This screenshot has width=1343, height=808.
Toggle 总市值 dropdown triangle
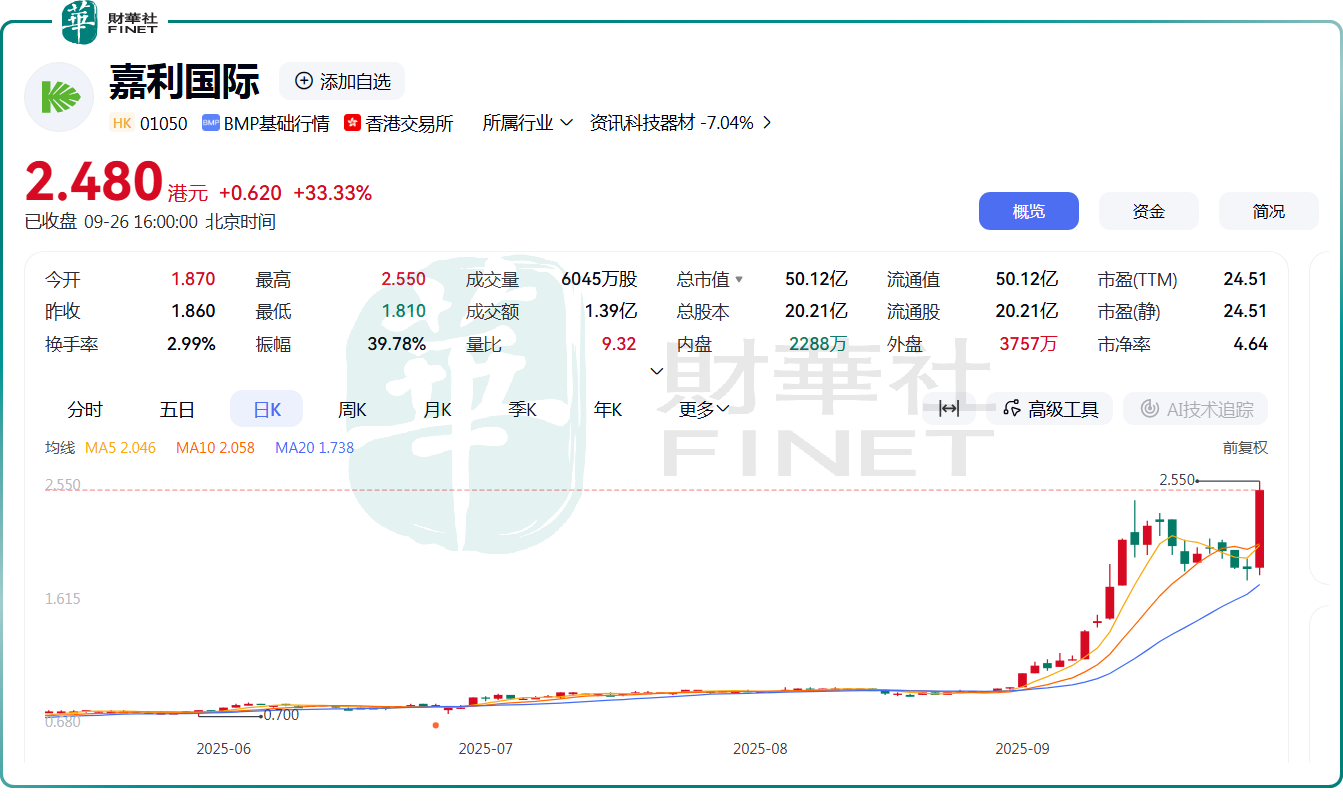point(739,280)
